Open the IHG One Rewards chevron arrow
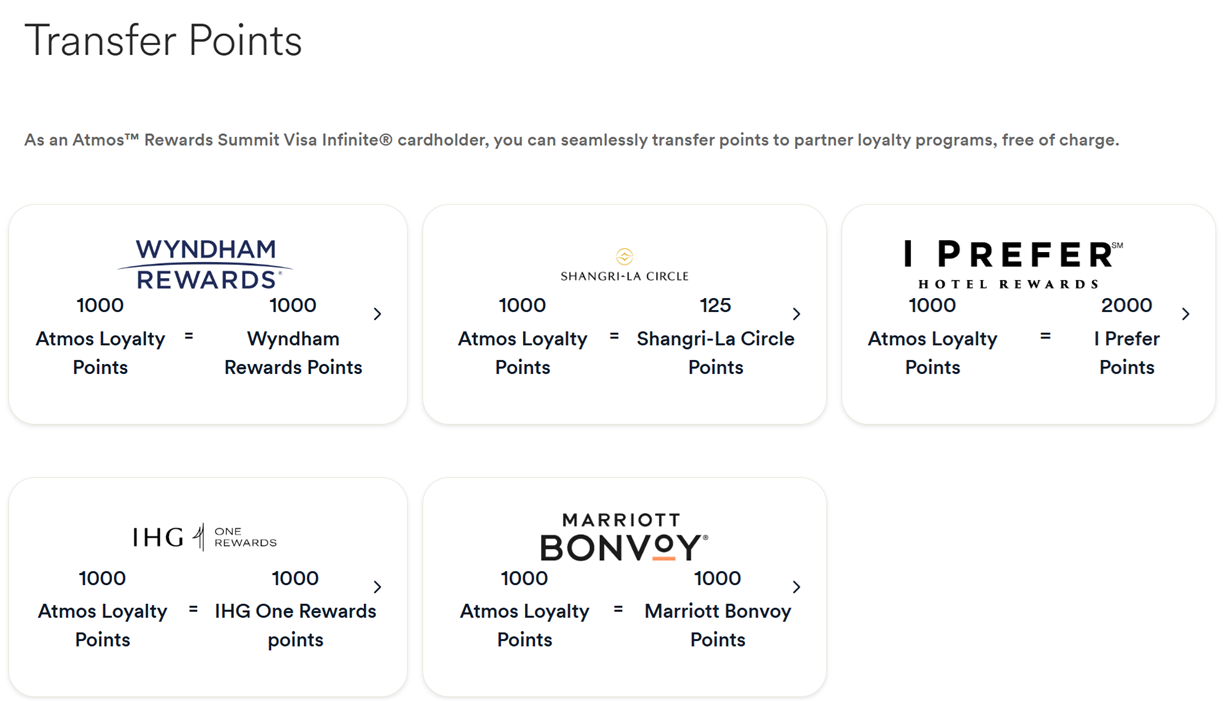This screenshot has width=1223, height=701. [x=377, y=586]
